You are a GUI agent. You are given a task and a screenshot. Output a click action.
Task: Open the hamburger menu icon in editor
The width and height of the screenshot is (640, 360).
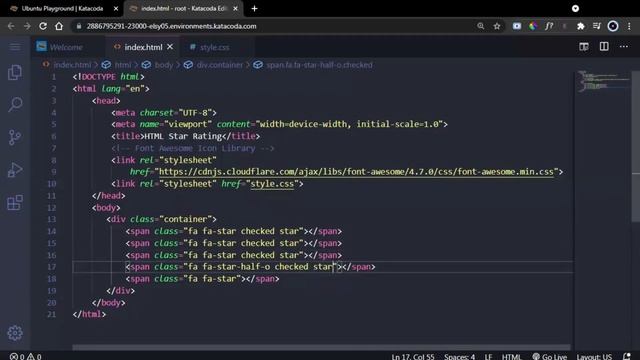coord(15,47)
